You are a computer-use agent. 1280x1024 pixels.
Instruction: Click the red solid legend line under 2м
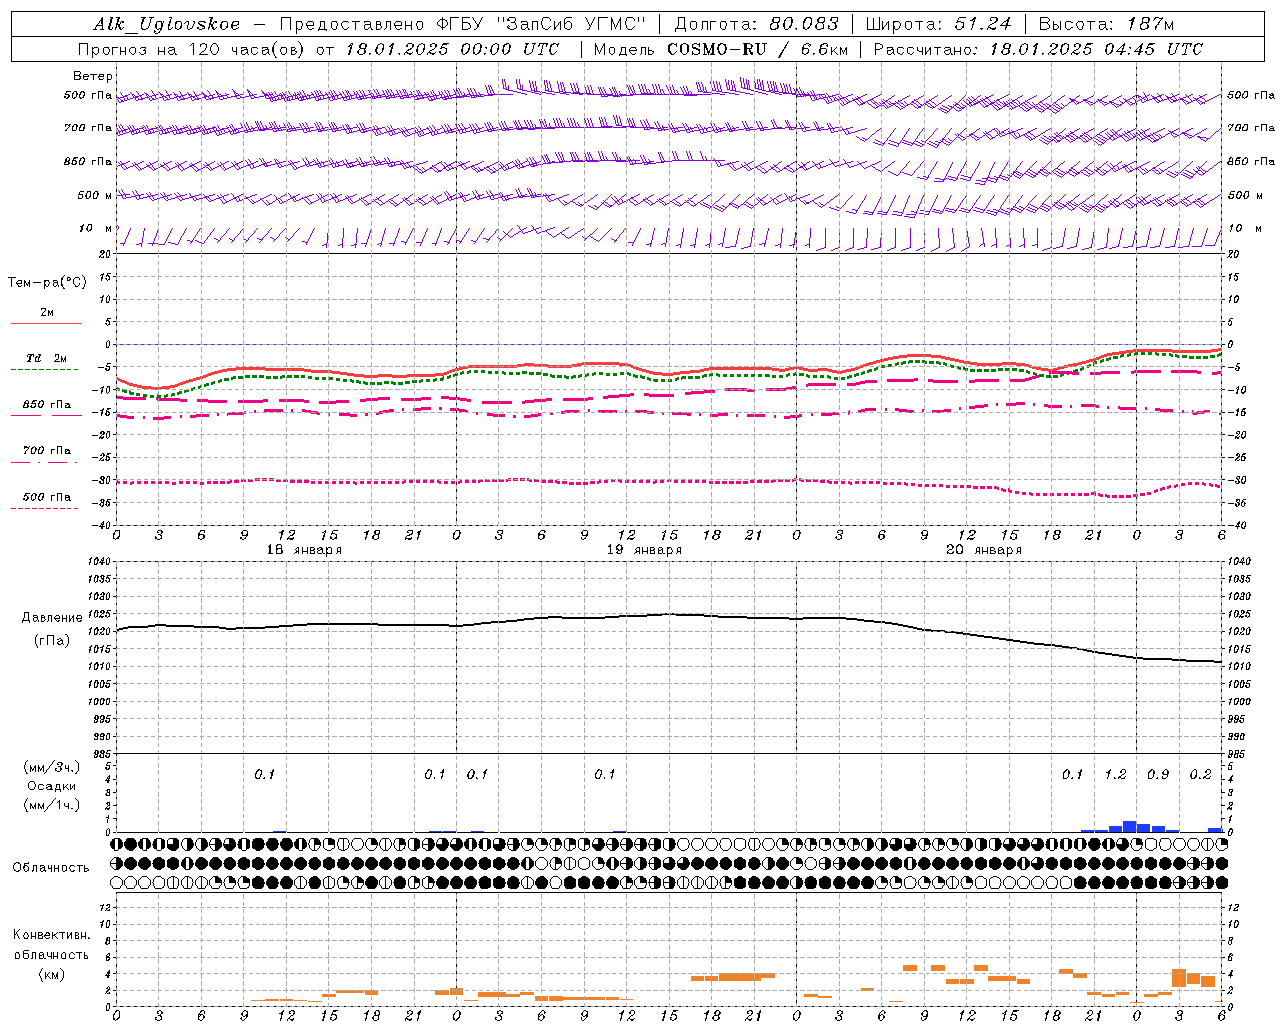coord(46,324)
